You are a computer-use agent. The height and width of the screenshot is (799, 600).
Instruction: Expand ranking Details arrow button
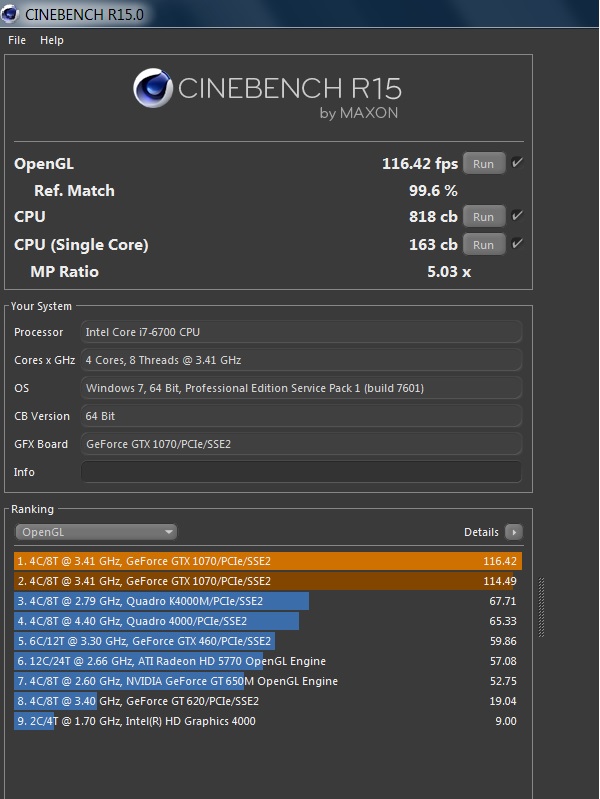(514, 532)
